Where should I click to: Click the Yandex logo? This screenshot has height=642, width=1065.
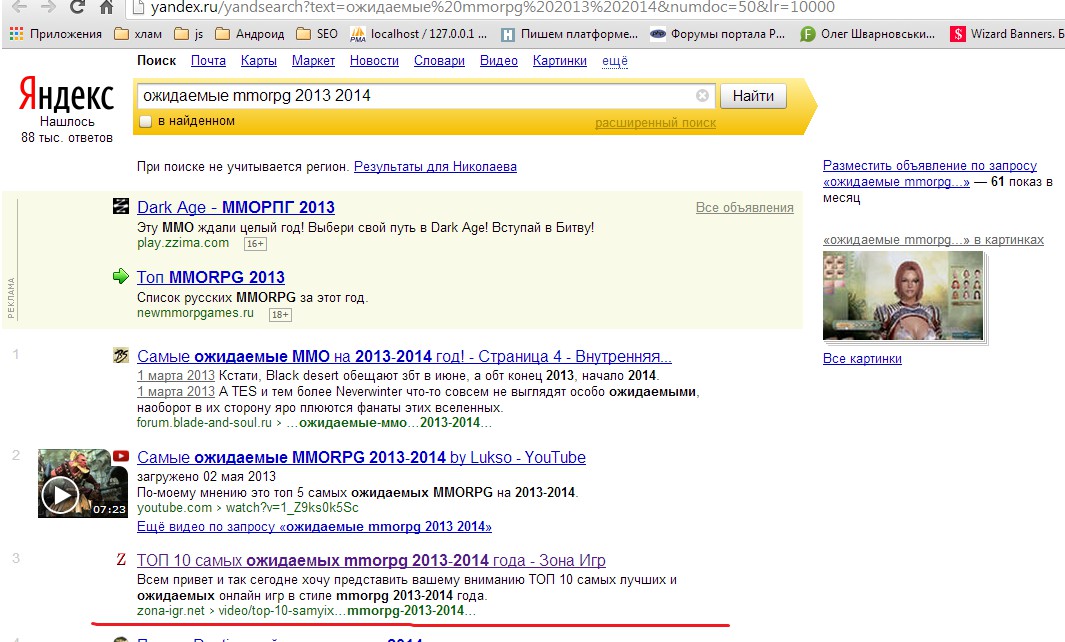(67, 94)
